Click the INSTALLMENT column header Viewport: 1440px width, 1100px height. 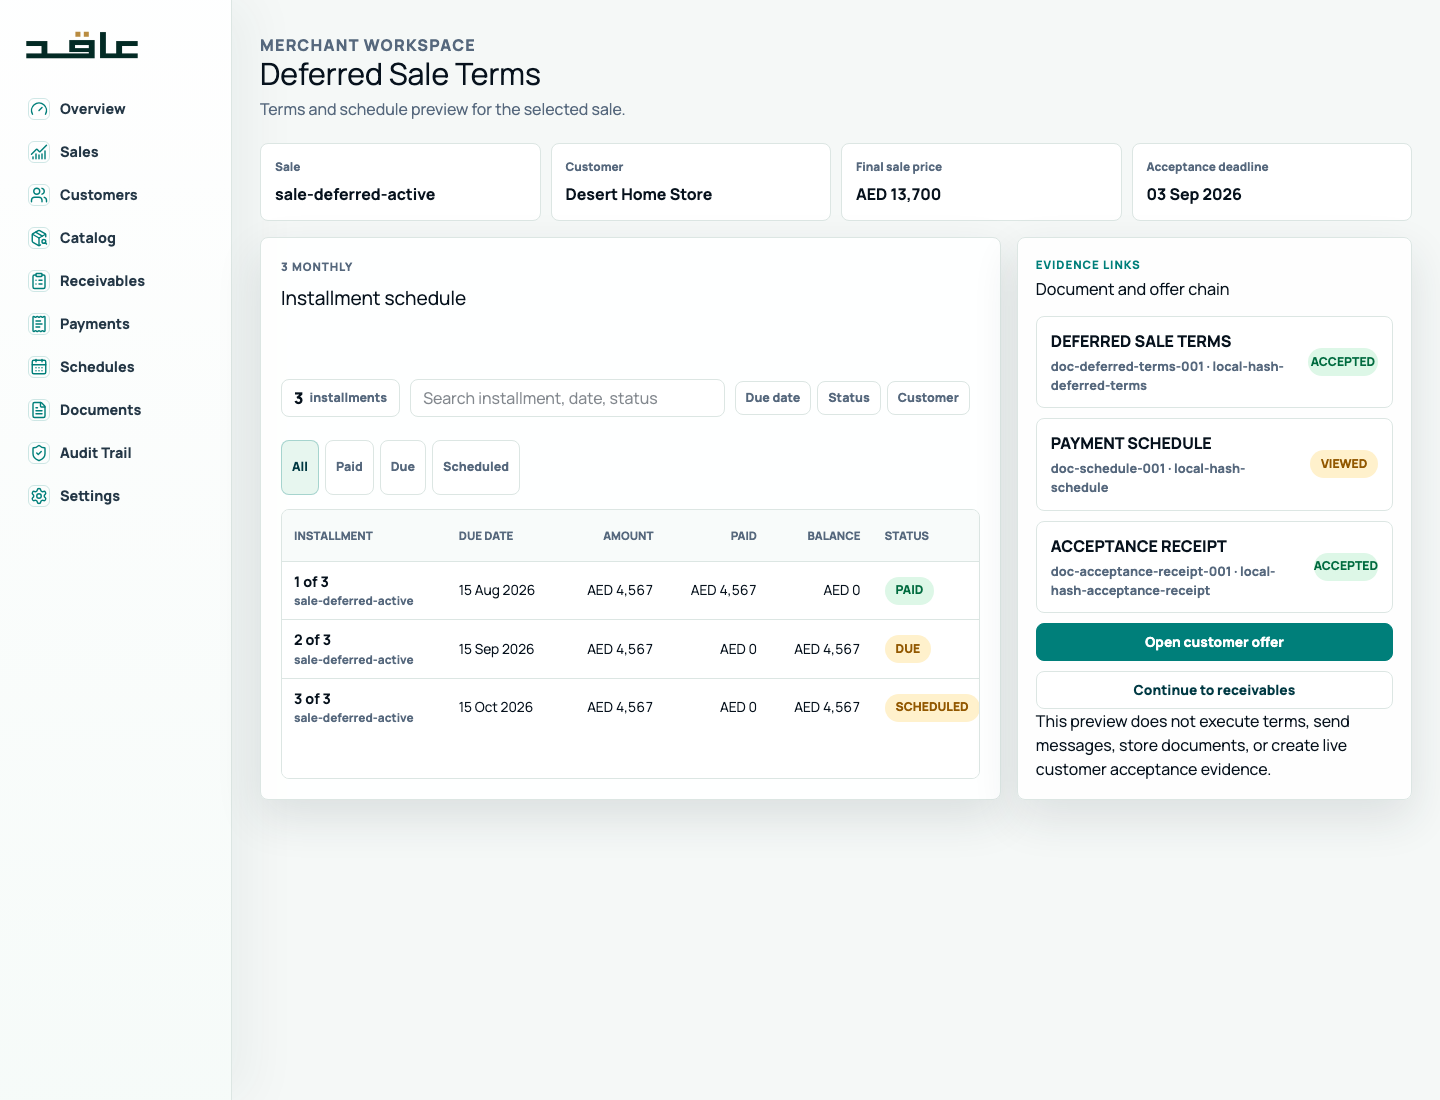point(333,536)
